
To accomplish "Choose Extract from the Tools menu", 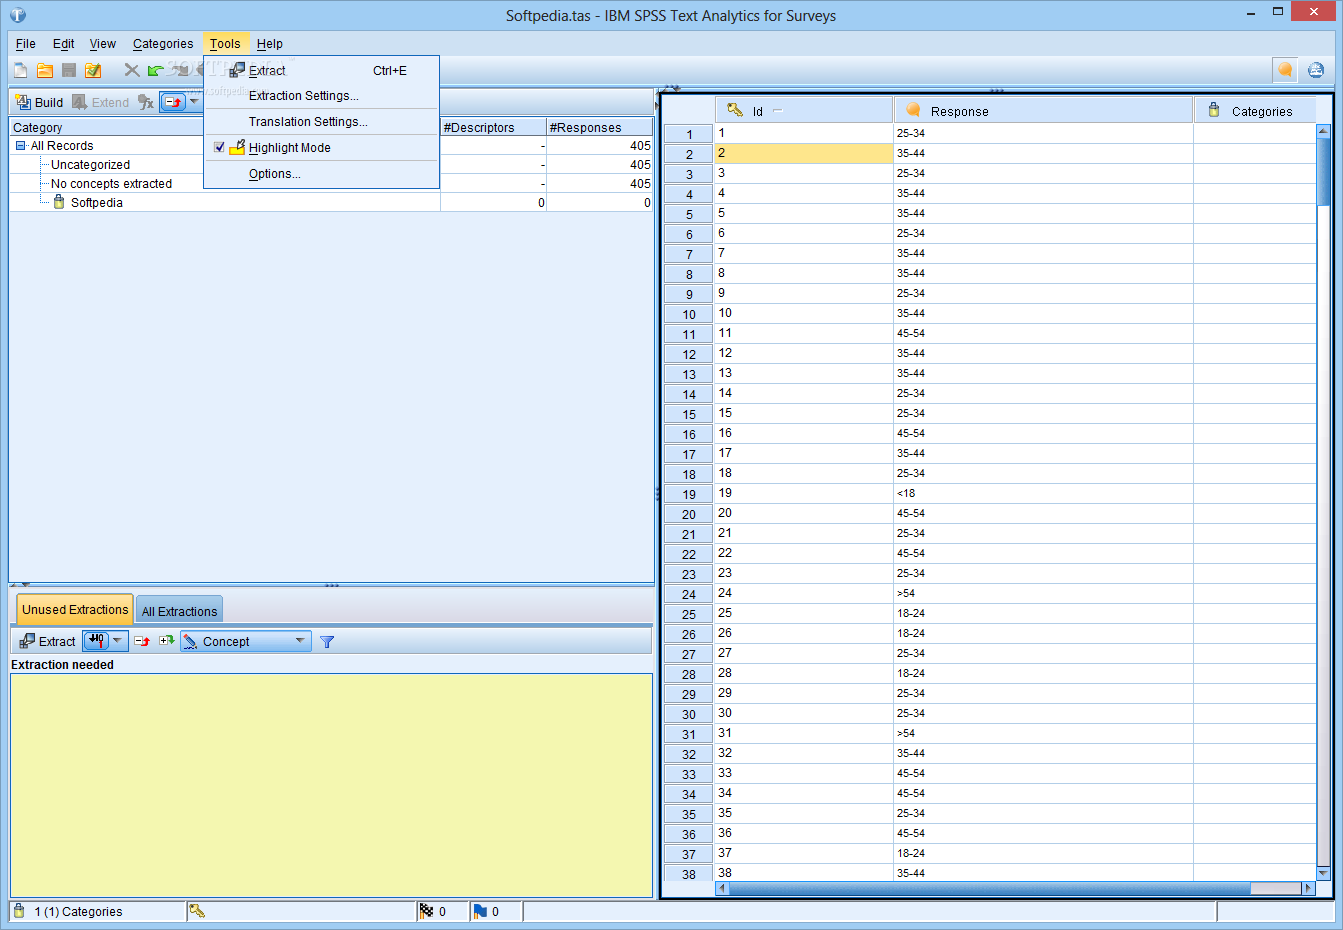I will pos(321,70).
